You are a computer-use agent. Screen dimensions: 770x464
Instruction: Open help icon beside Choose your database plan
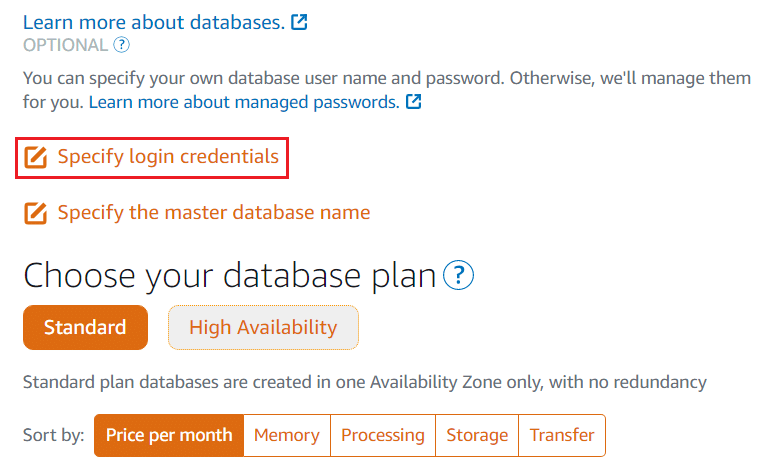tap(458, 275)
